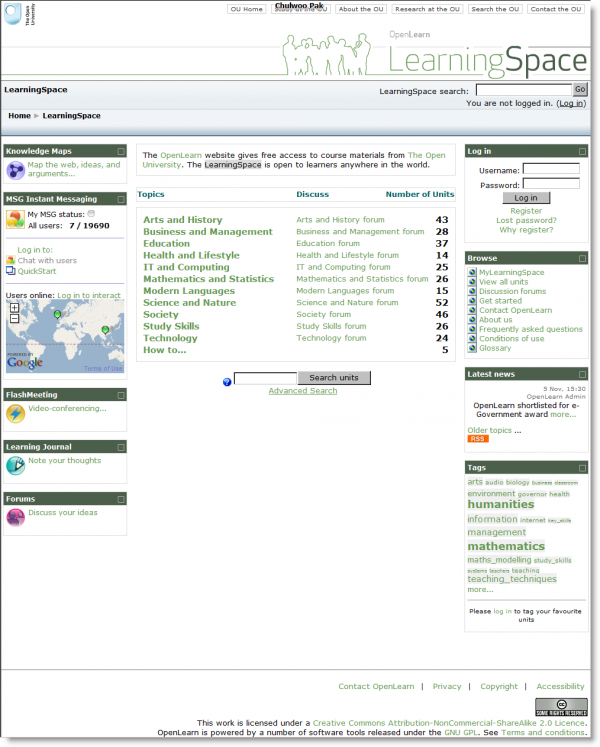Collapse the Knowledge Maps block

click(121, 151)
